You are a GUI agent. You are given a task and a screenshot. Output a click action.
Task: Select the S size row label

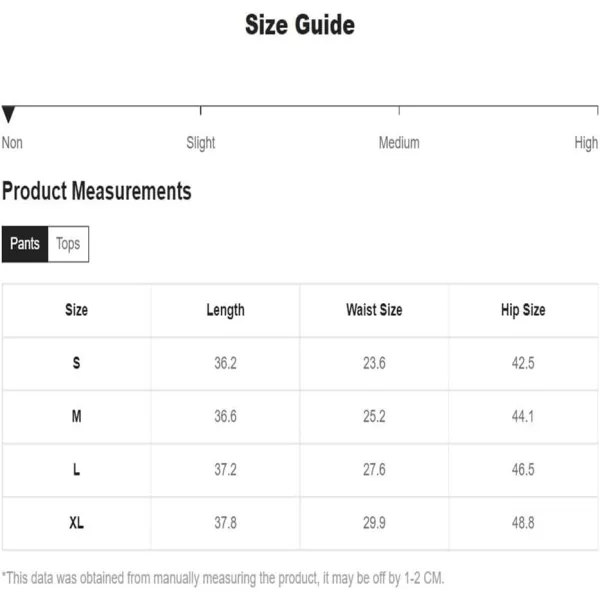tap(77, 363)
